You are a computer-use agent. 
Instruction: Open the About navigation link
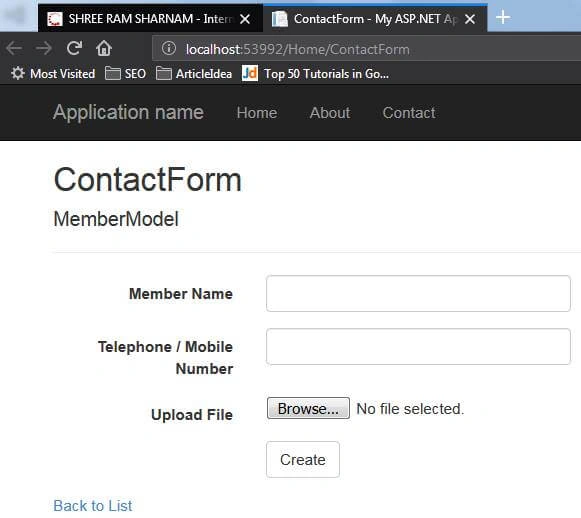330,113
